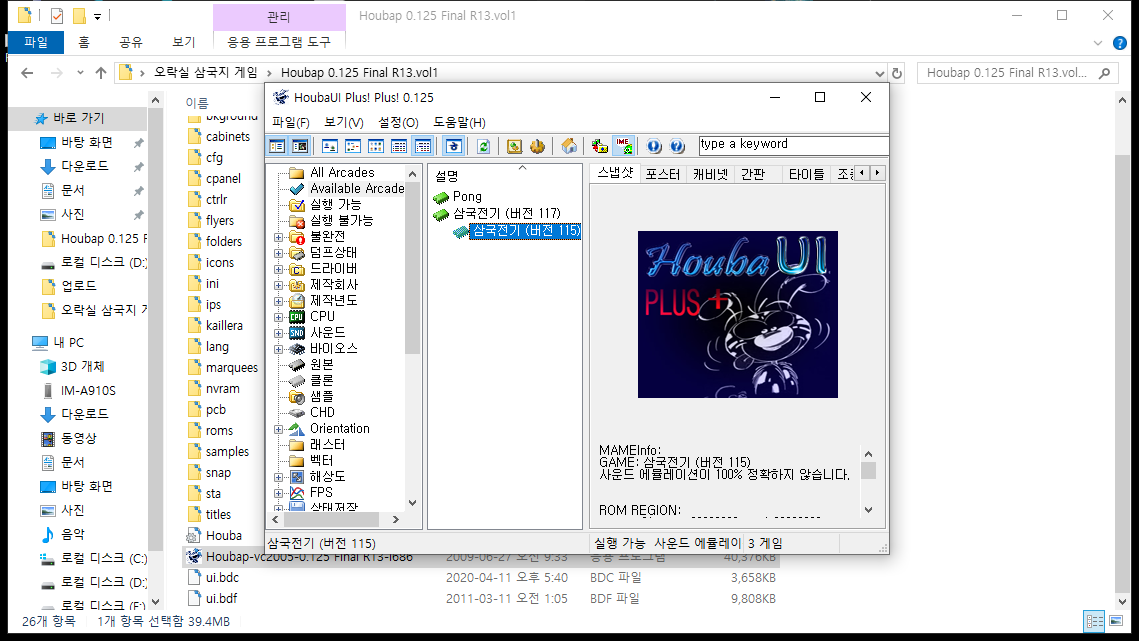Image resolution: width=1139 pixels, height=641 pixels.
Task: Click the blue exclamation about icon
Action: [654, 146]
